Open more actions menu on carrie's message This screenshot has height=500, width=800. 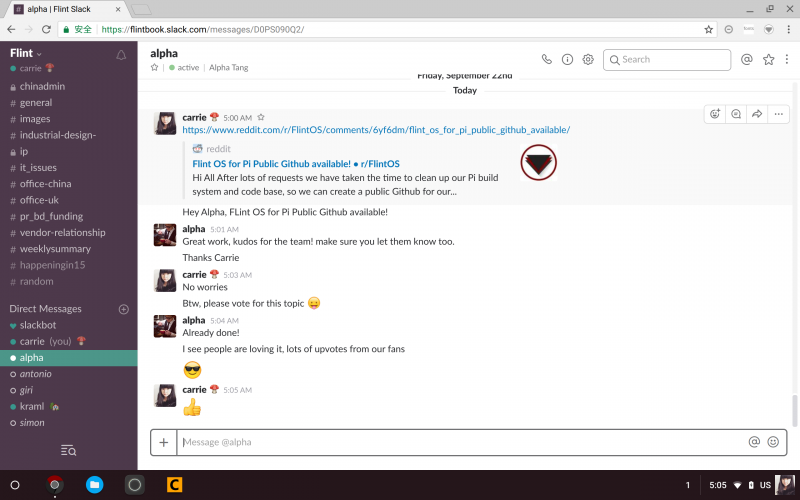point(779,114)
